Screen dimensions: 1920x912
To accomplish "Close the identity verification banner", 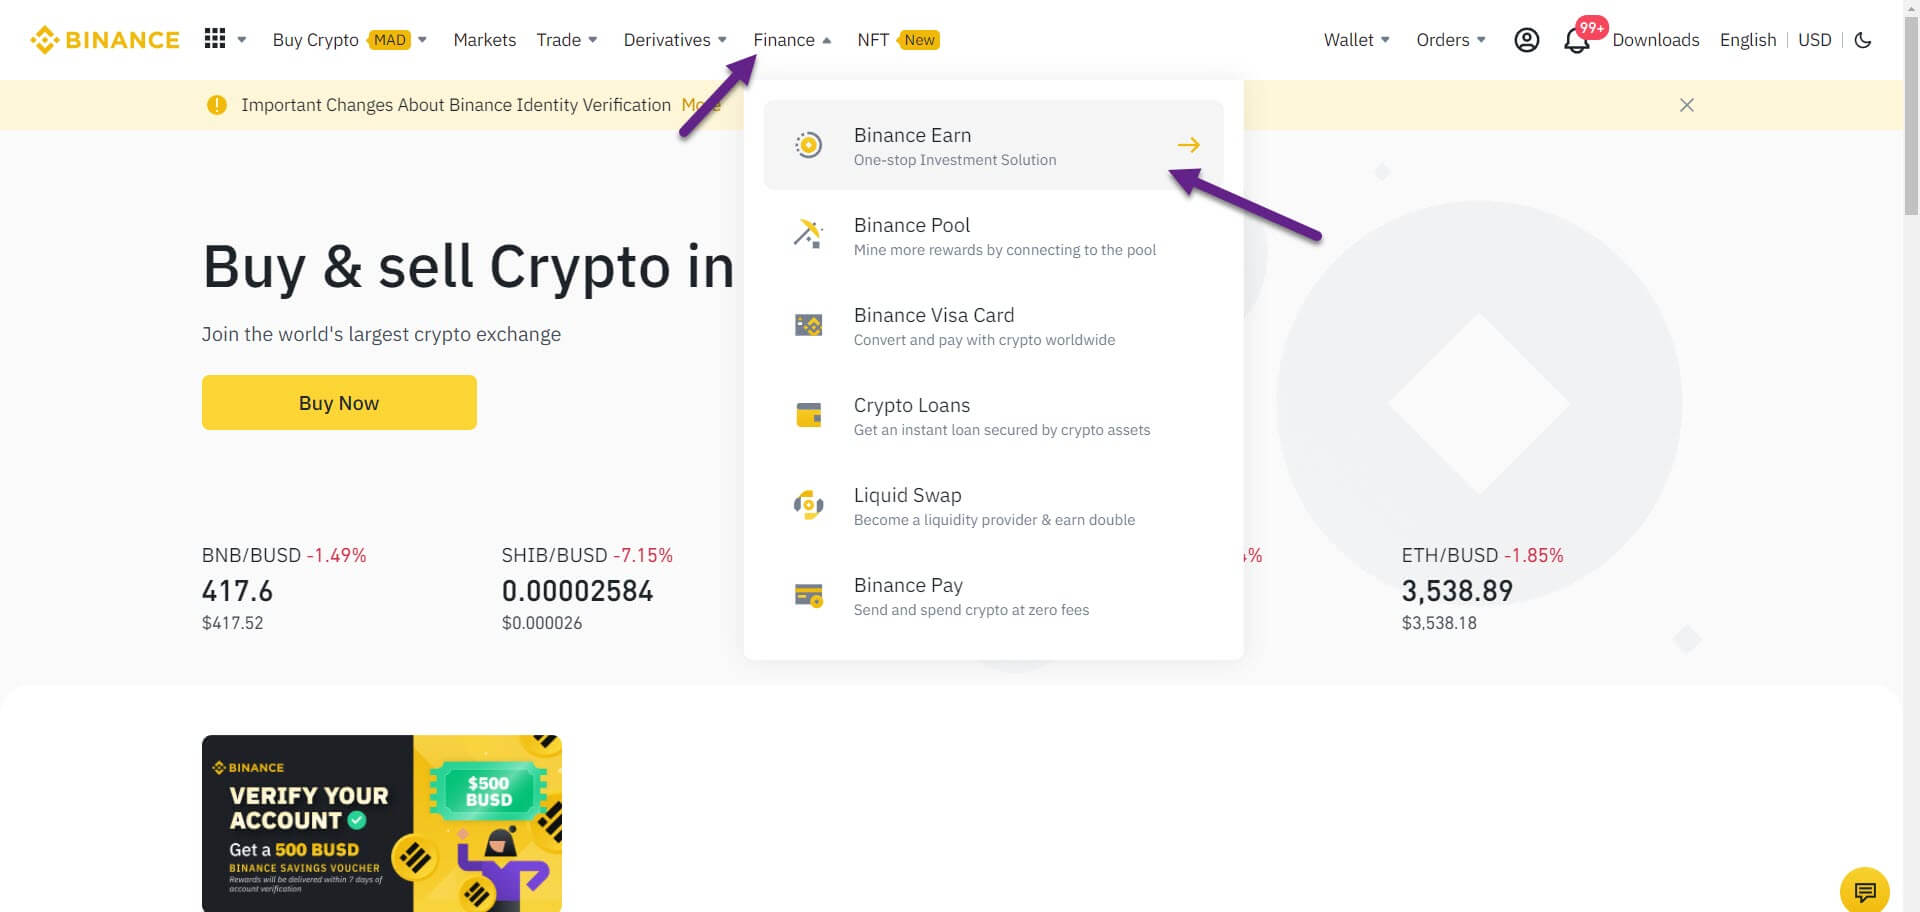I will pyautogui.click(x=1687, y=105).
